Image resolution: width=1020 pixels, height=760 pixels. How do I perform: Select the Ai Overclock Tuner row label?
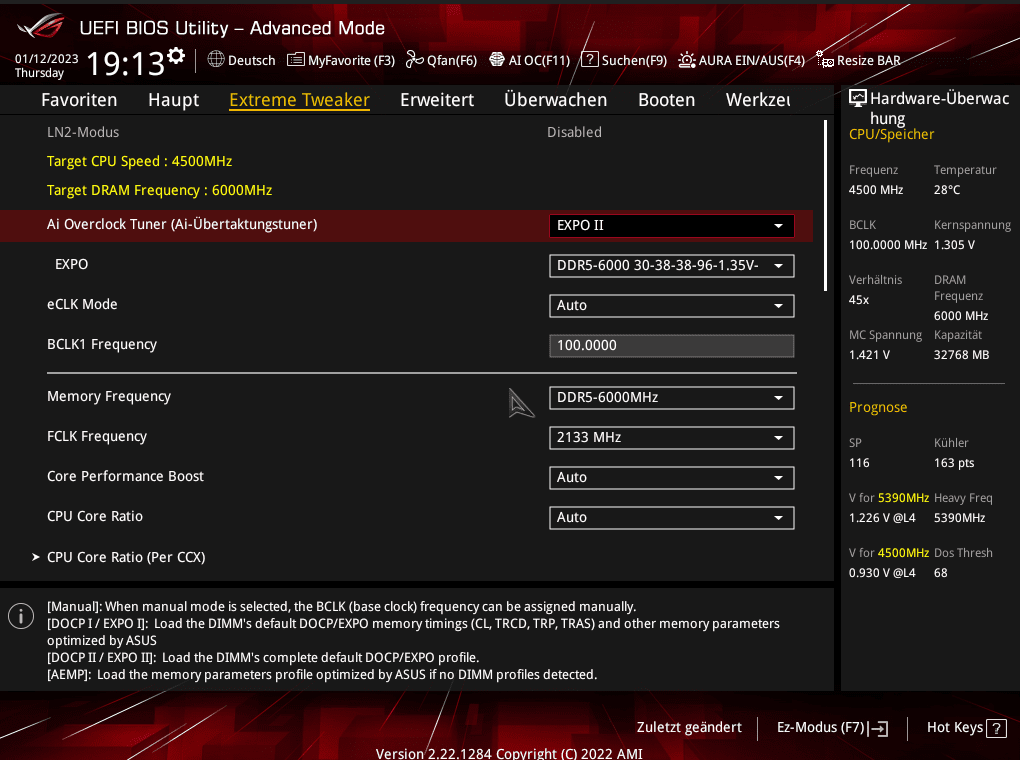(x=182, y=224)
